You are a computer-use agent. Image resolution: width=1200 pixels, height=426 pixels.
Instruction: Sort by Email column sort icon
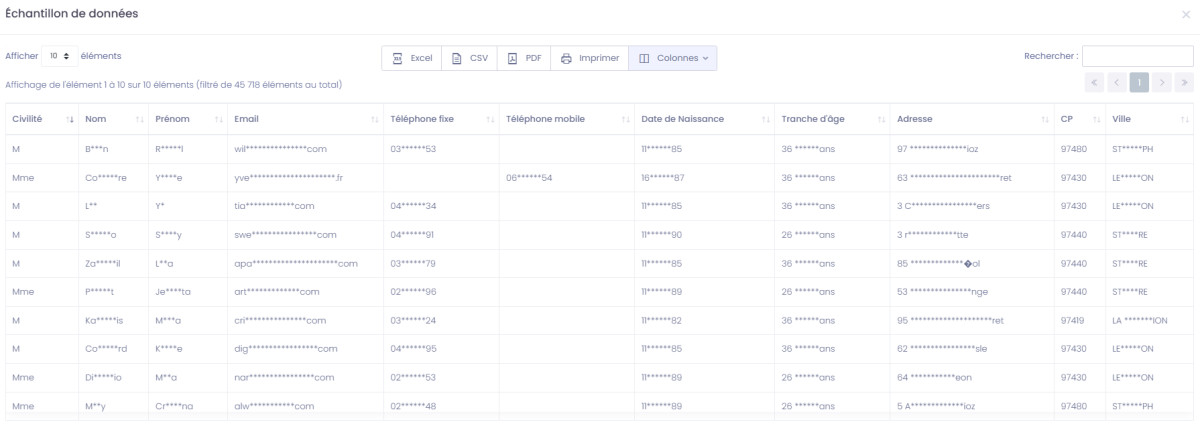374,119
